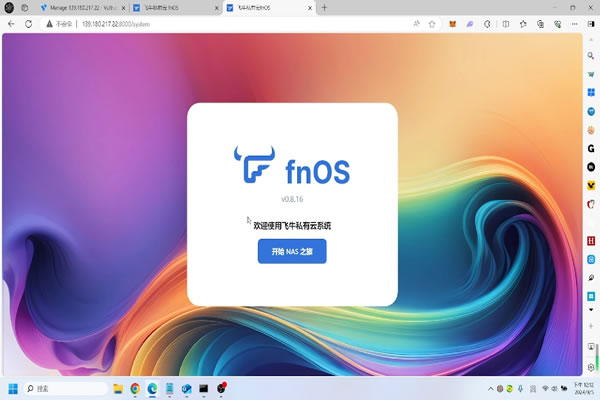Image resolution: width=600 pixels, height=400 pixels.
Task: Add this page to favorites with the star icon
Action: pos(430,23)
